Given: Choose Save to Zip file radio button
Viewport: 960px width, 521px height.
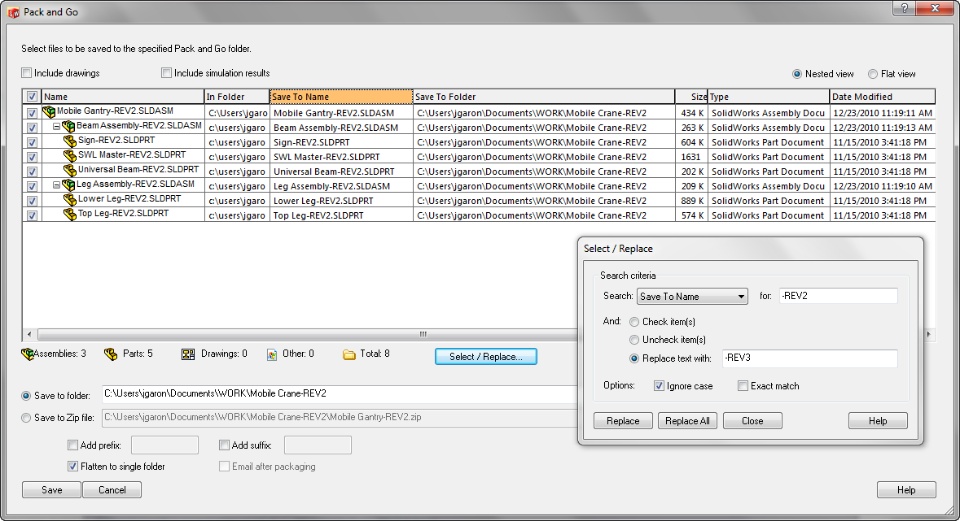Looking at the screenshot, I should pyautogui.click(x=26, y=418).
